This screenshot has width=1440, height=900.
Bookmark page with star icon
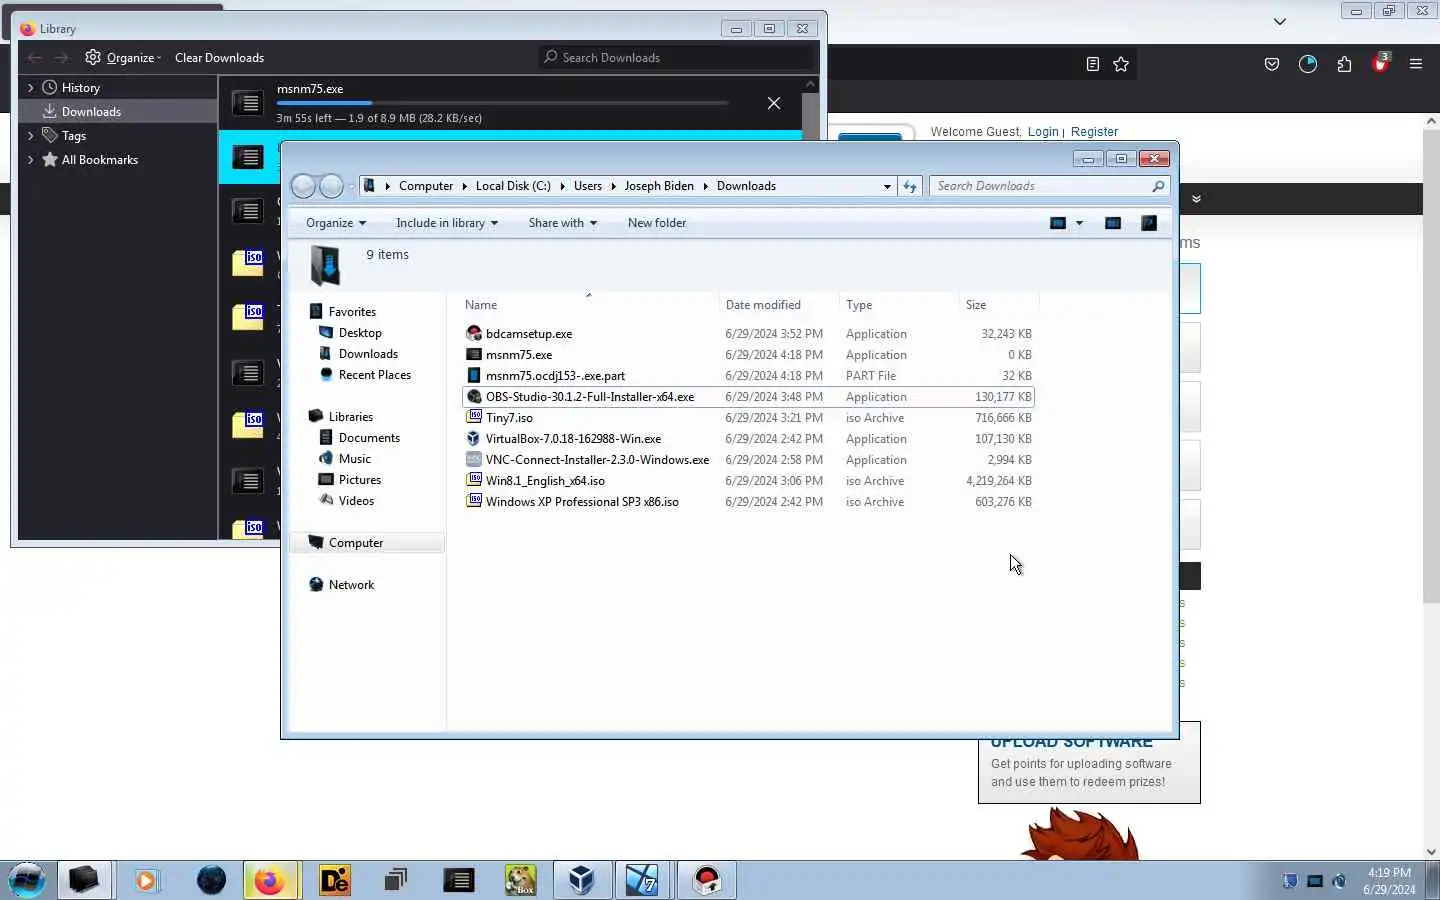pos(1121,64)
